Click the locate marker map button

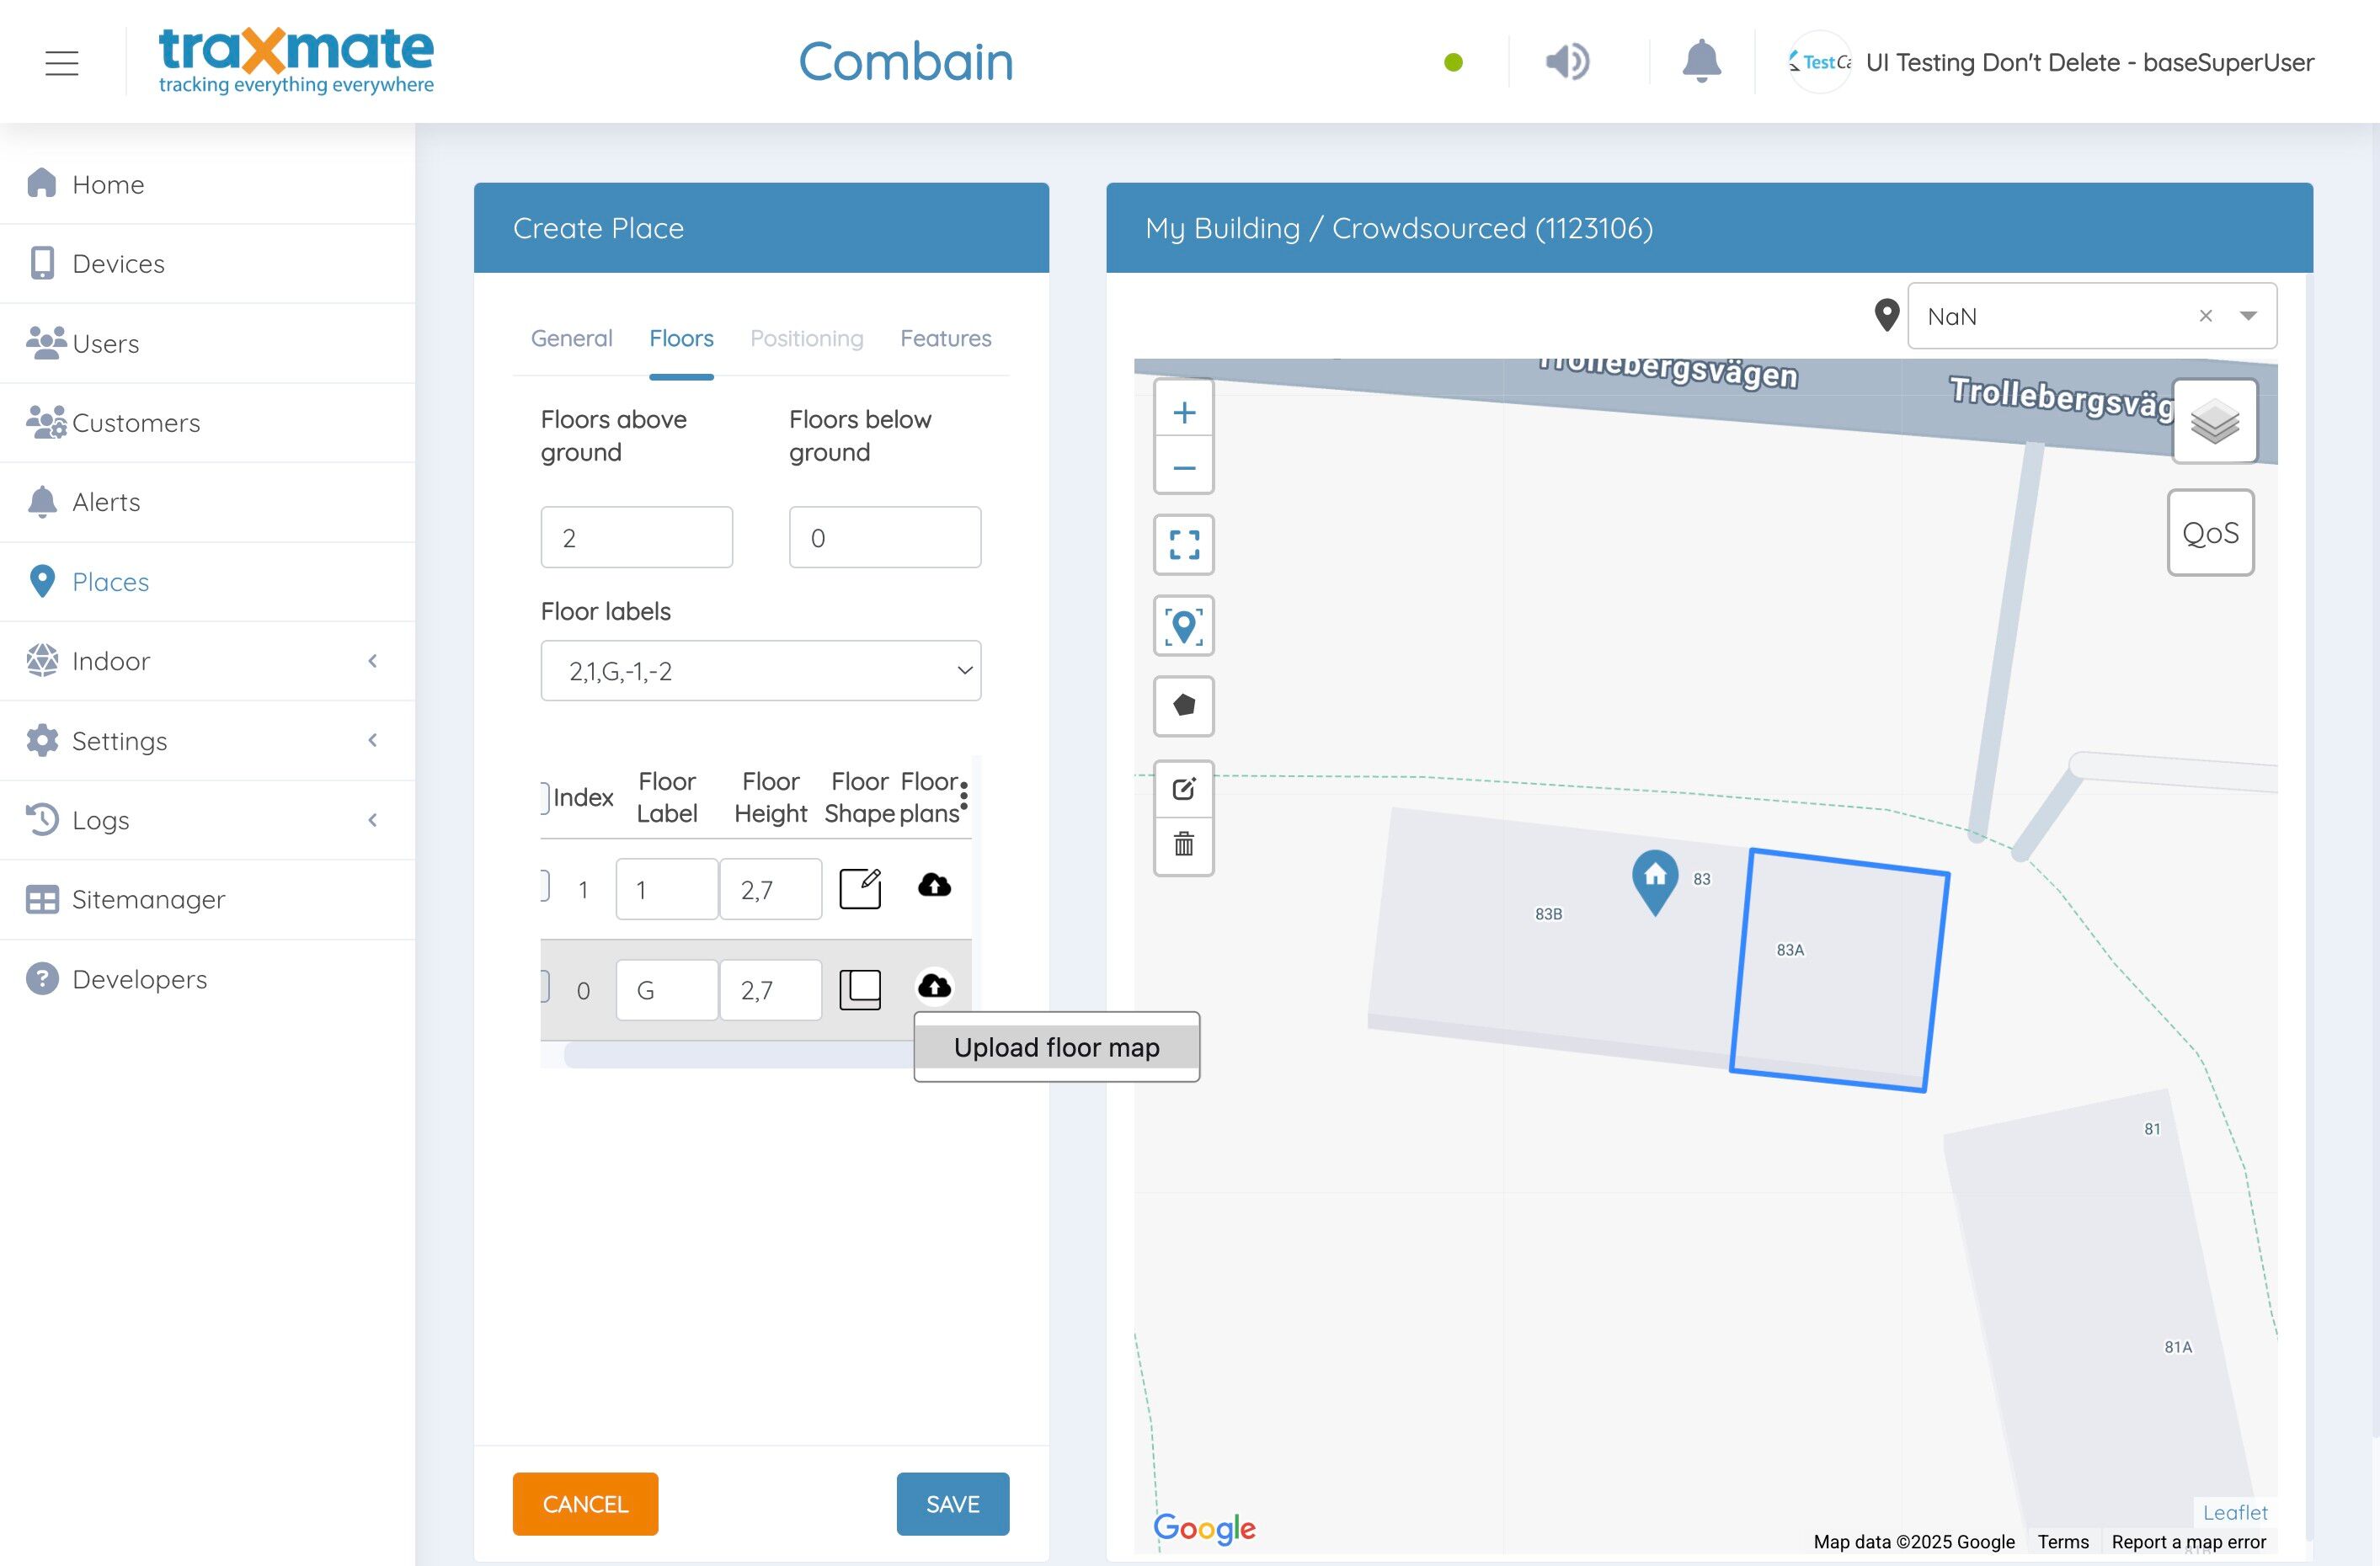tap(1184, 626)
